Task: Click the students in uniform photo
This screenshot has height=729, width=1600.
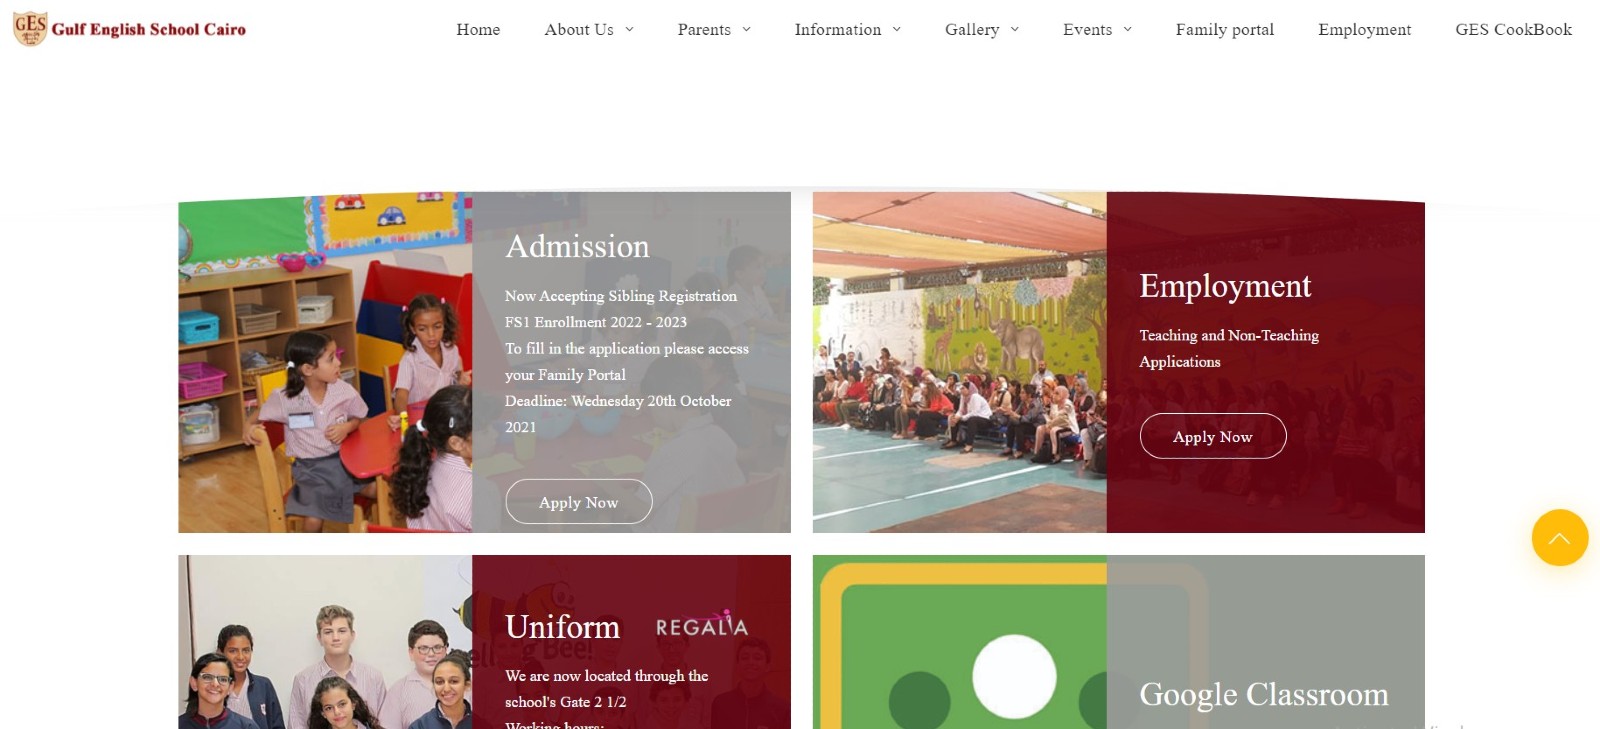Action: pos(325,642)
